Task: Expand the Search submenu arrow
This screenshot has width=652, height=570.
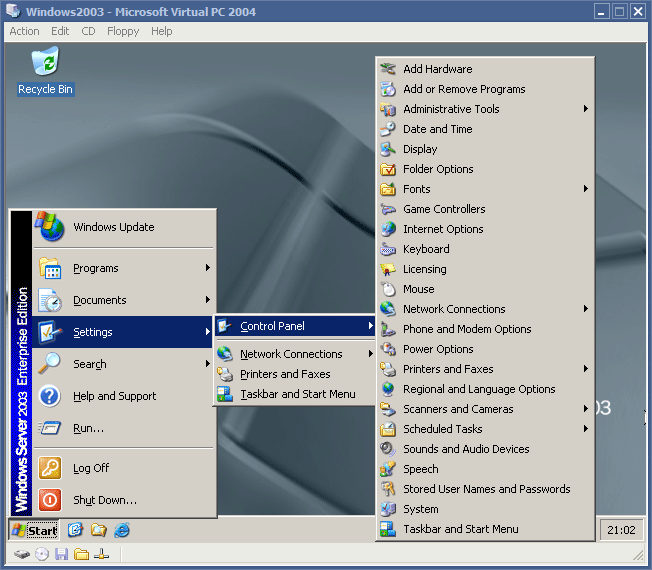Action: (207, 364)
